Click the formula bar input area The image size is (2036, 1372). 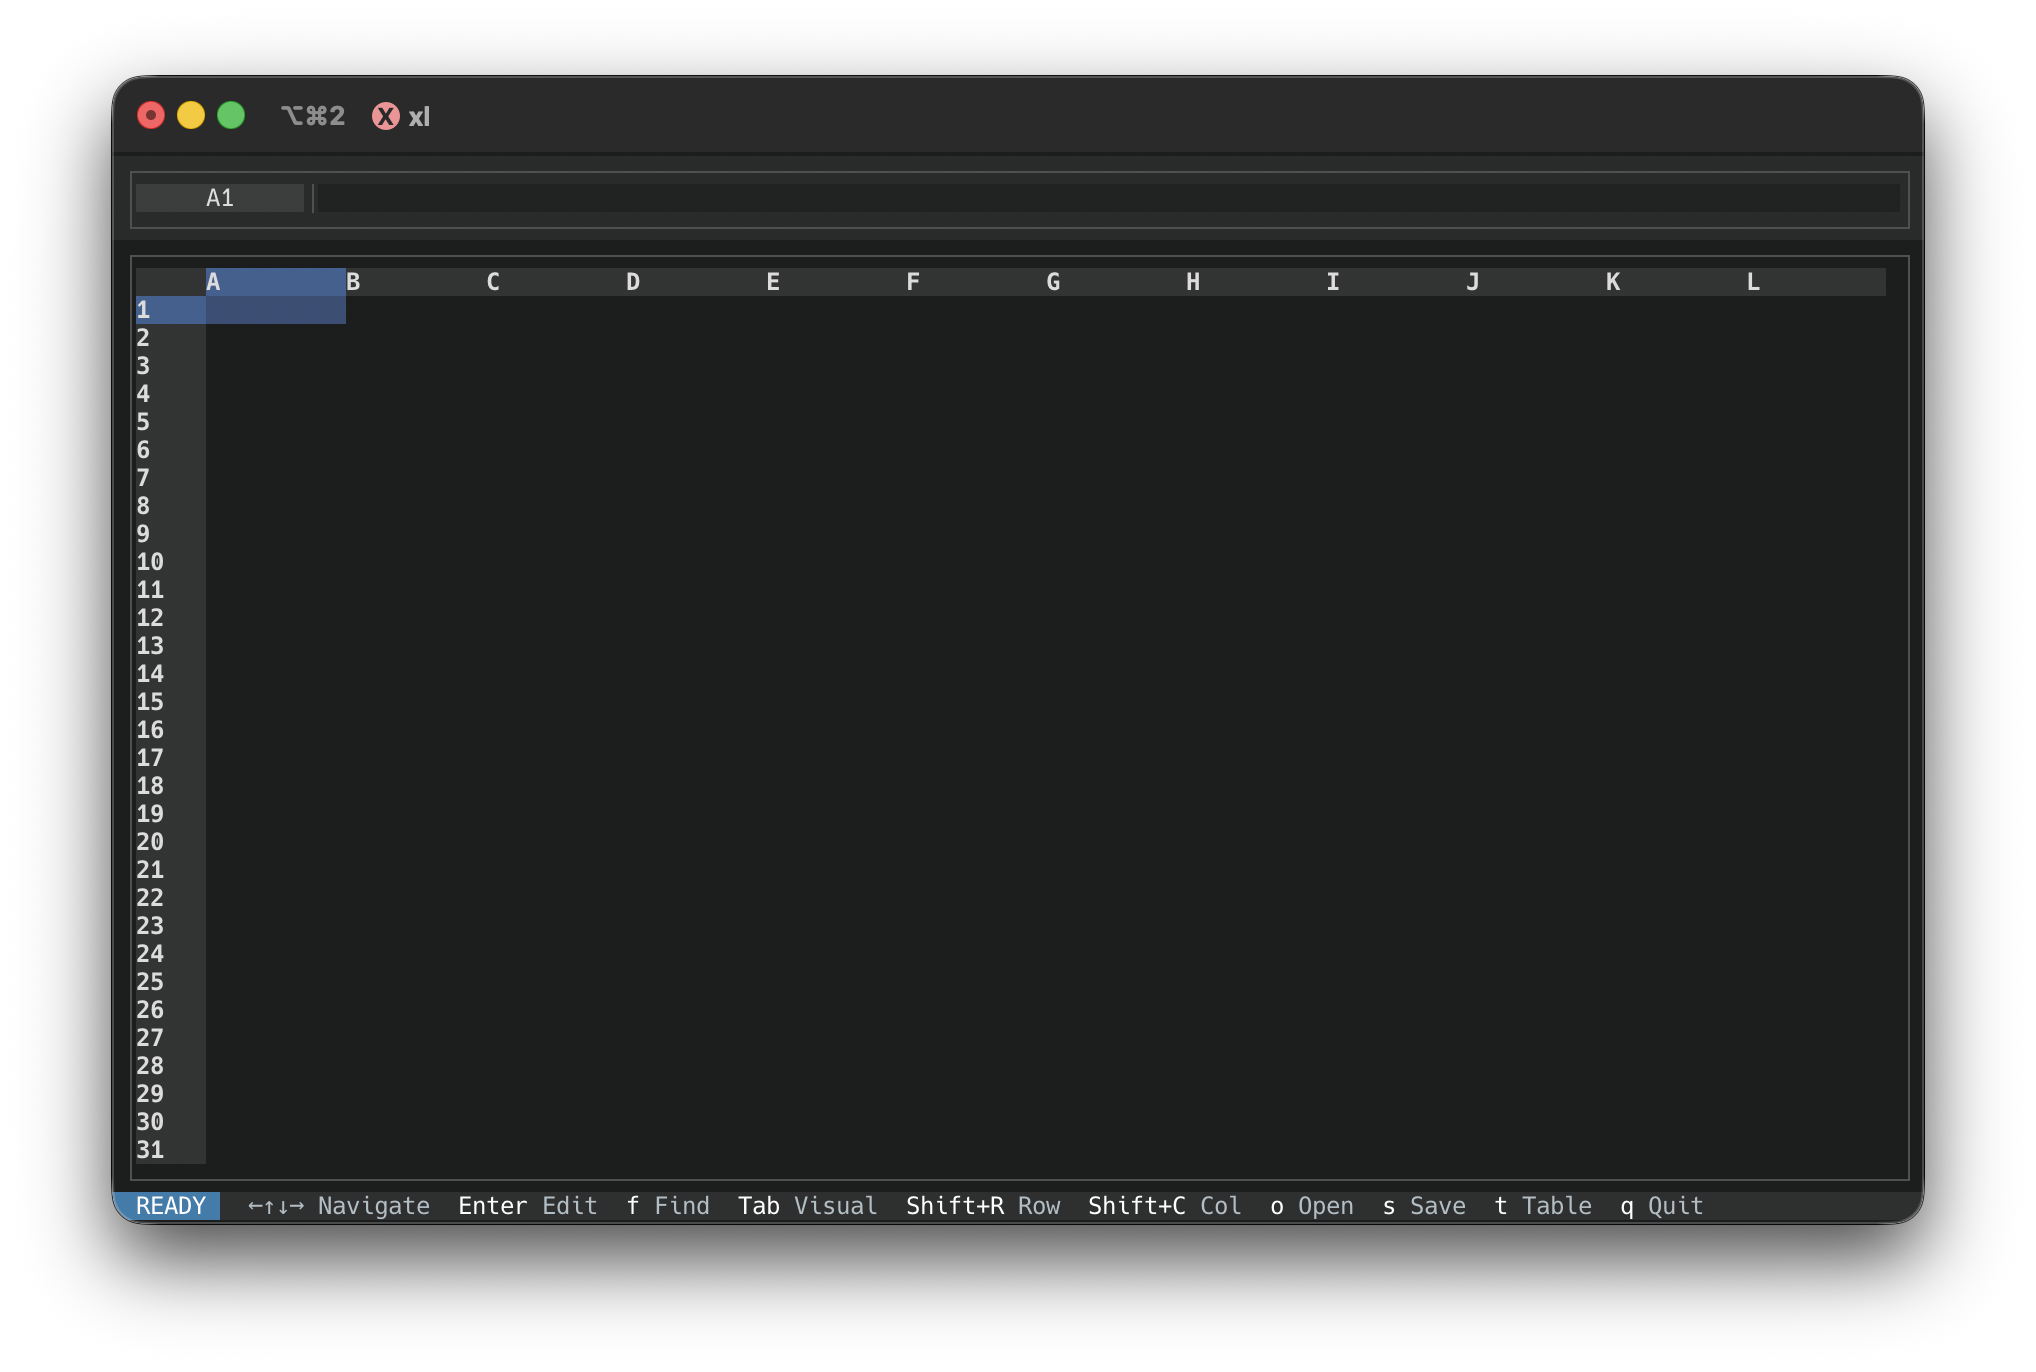(1108, 198)
